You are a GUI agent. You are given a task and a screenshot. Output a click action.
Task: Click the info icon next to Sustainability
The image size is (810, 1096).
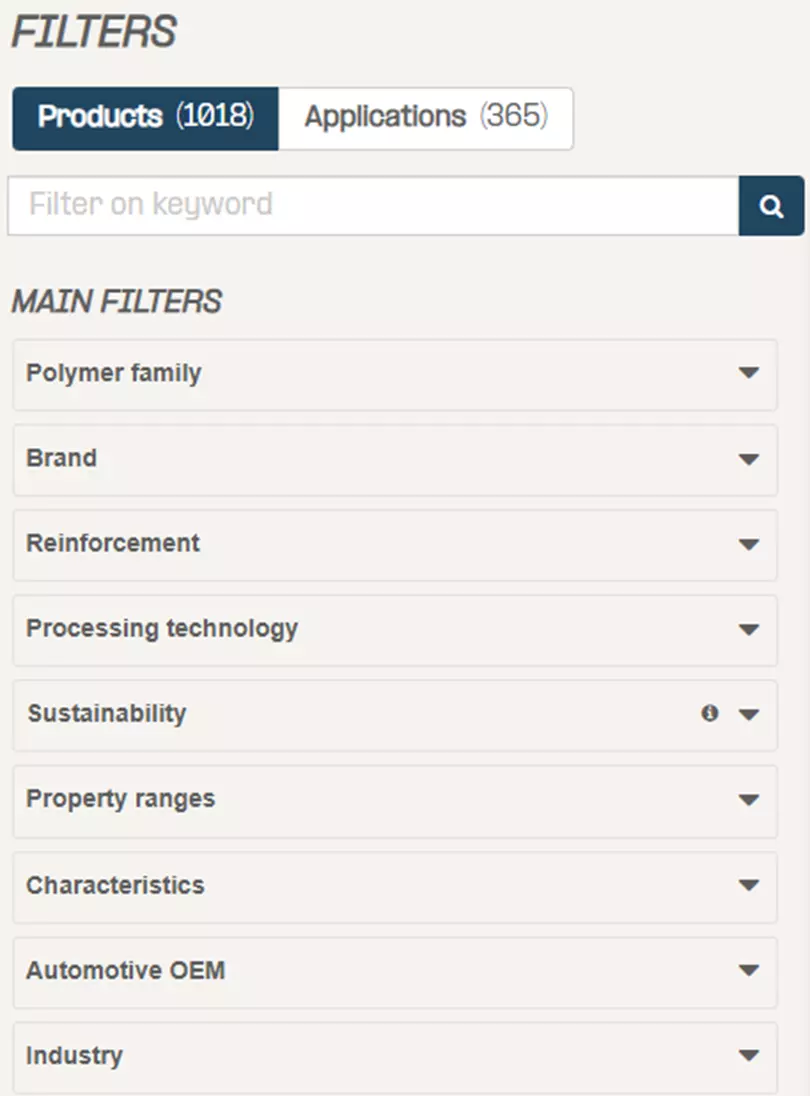711,714
